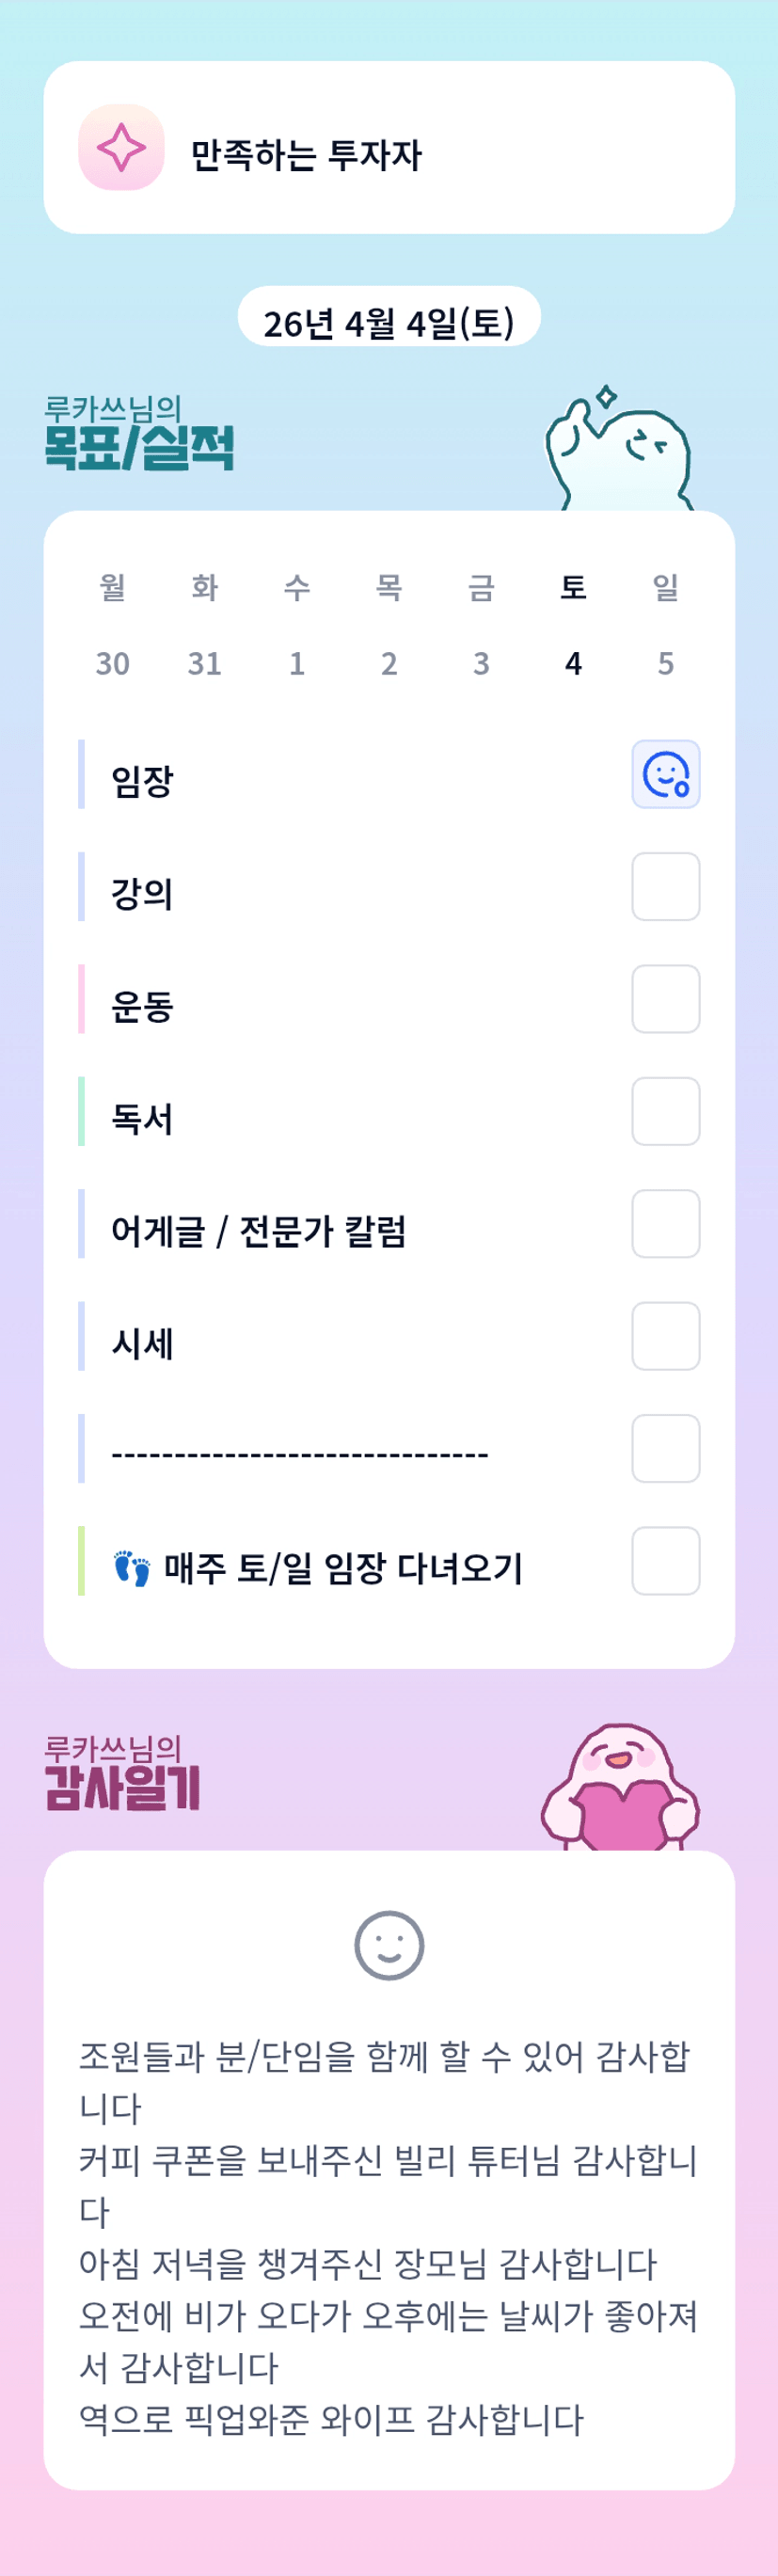Check the 운동 checkbox
The height and width of the screenshot is (2576, 778).
(665, 999)
